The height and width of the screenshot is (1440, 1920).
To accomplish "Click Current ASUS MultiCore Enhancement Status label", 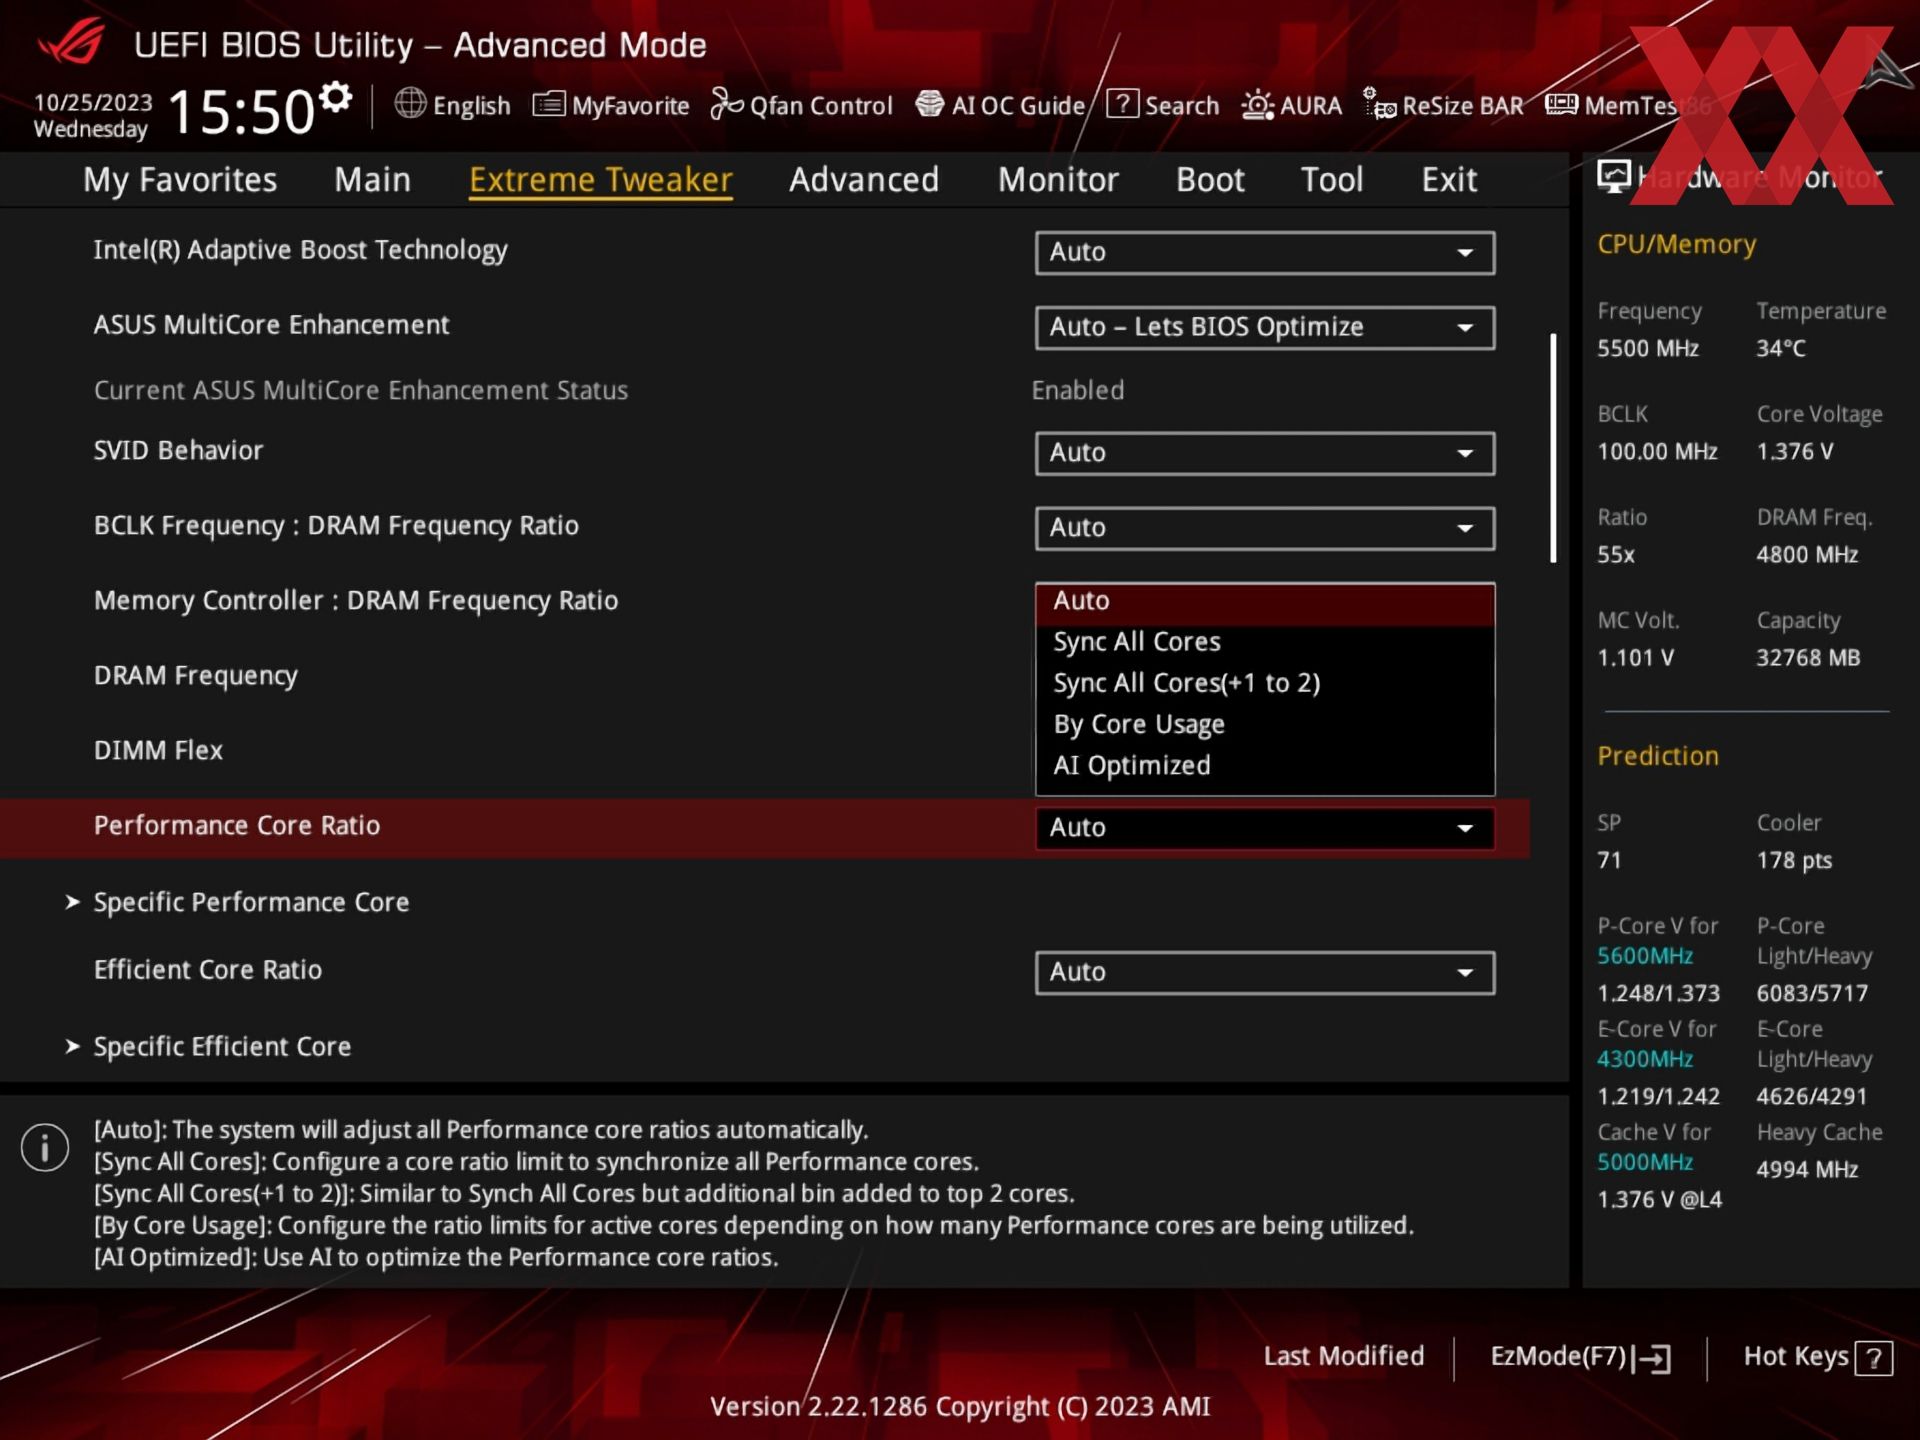I will [361, 391].
